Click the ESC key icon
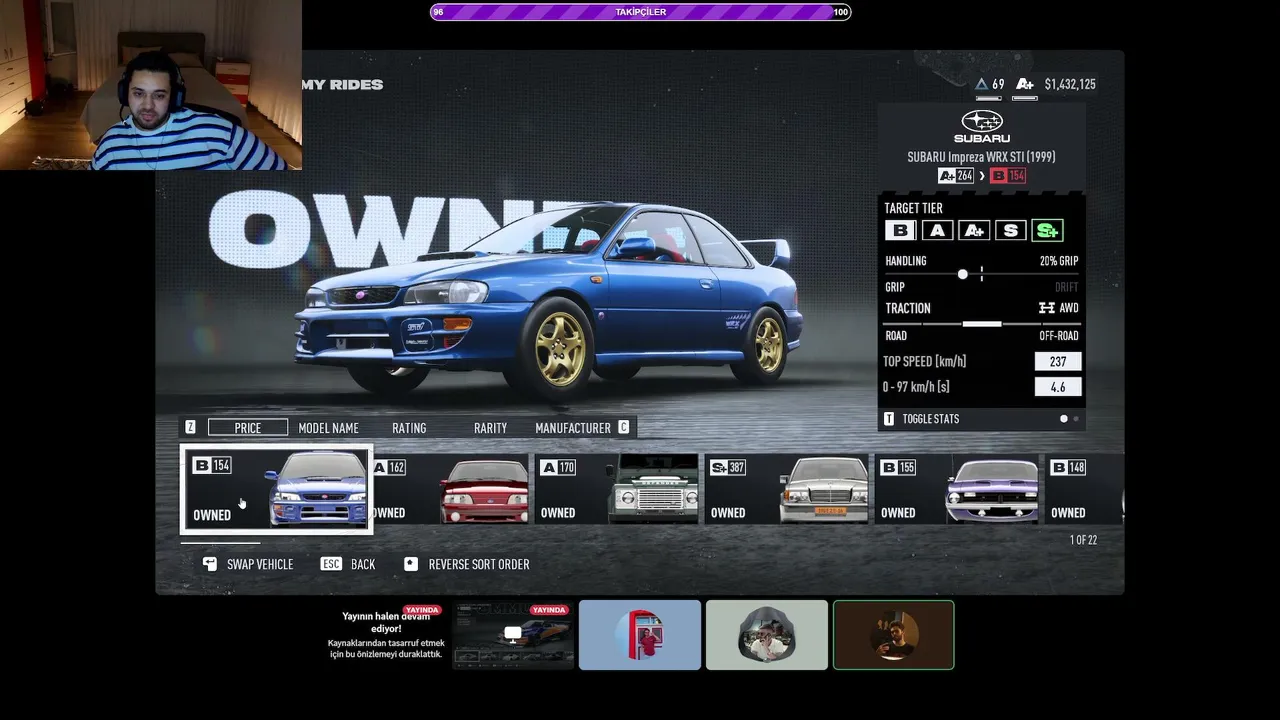Screen dimensions: 1280x720 (331, 564)
